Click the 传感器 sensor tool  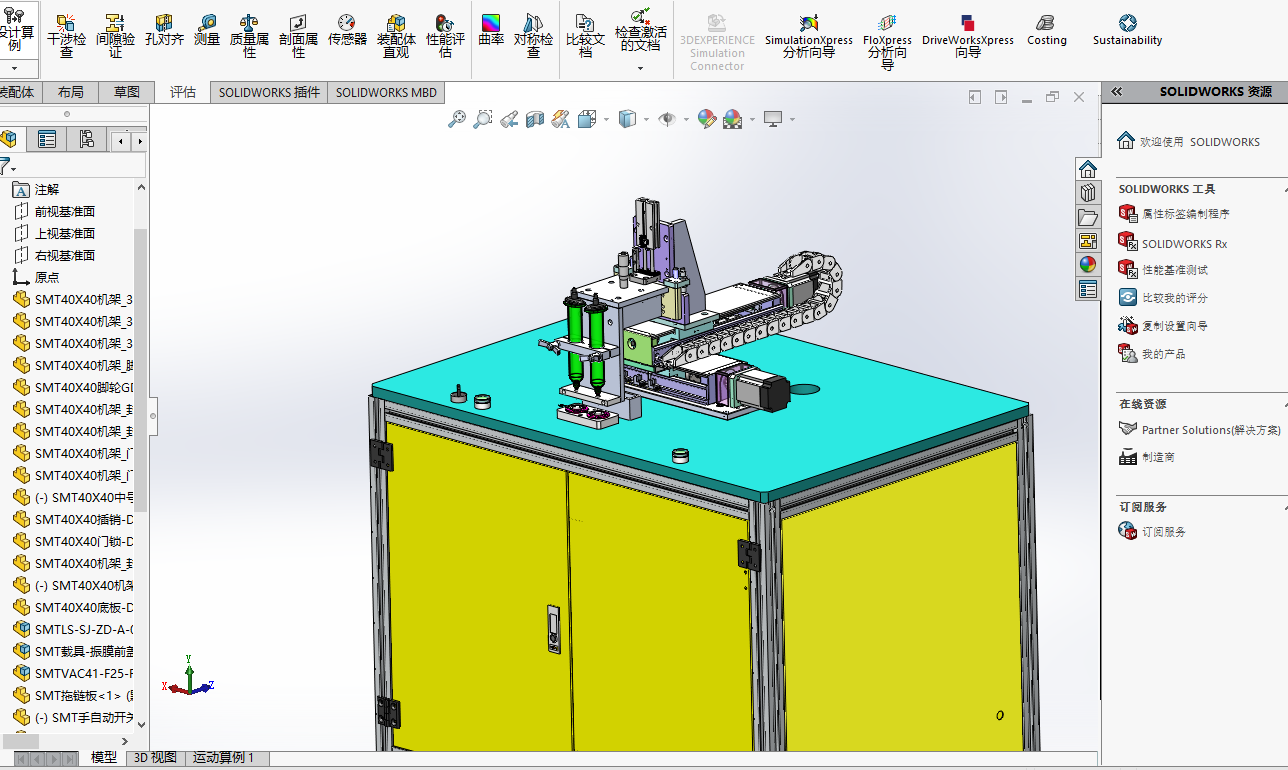347,31
